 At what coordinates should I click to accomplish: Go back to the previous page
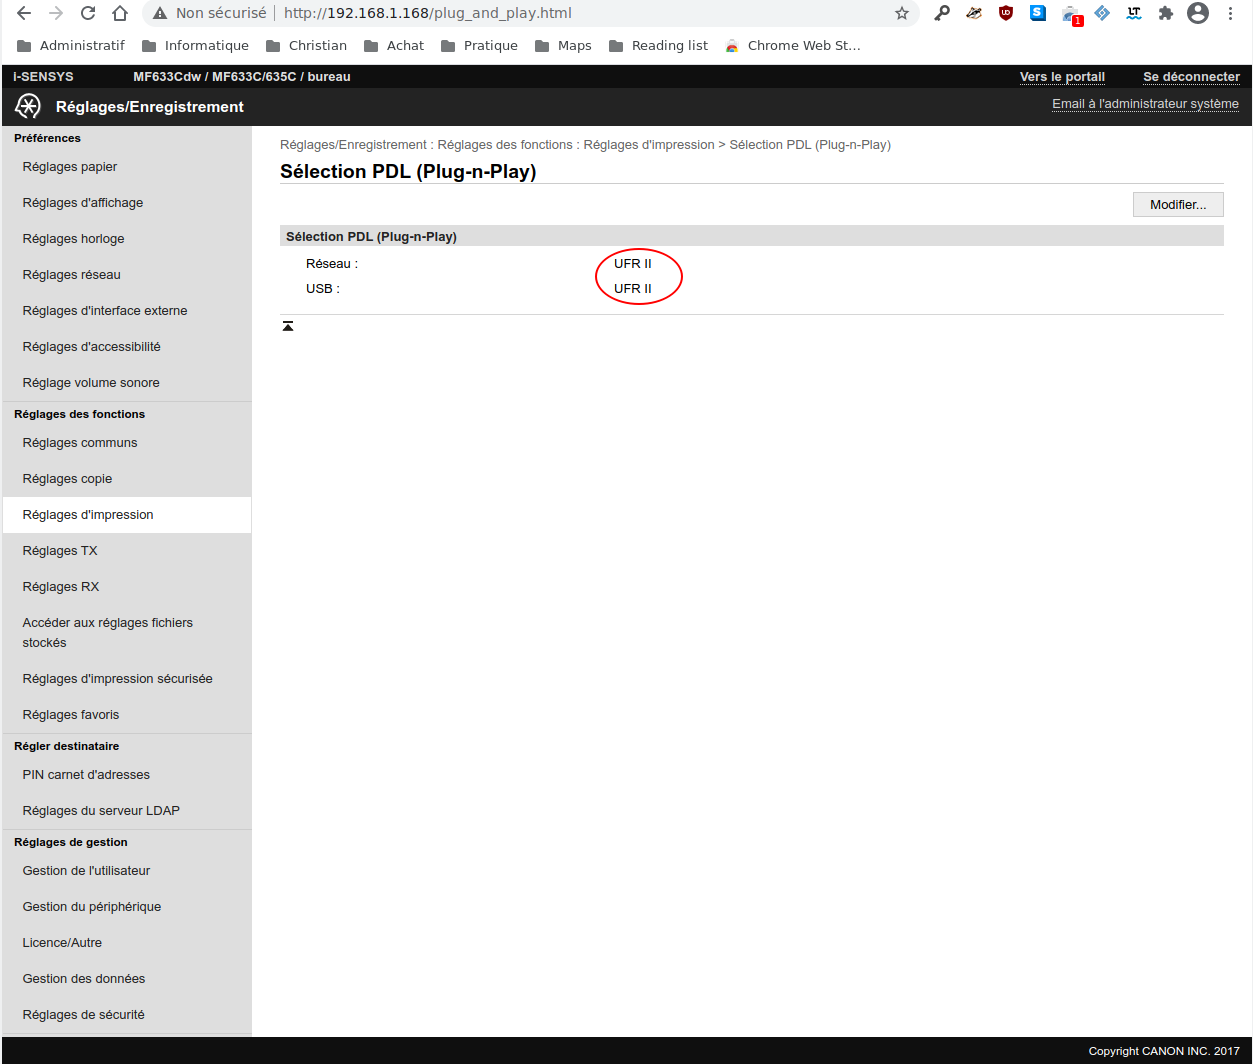[x=24, y=14]
